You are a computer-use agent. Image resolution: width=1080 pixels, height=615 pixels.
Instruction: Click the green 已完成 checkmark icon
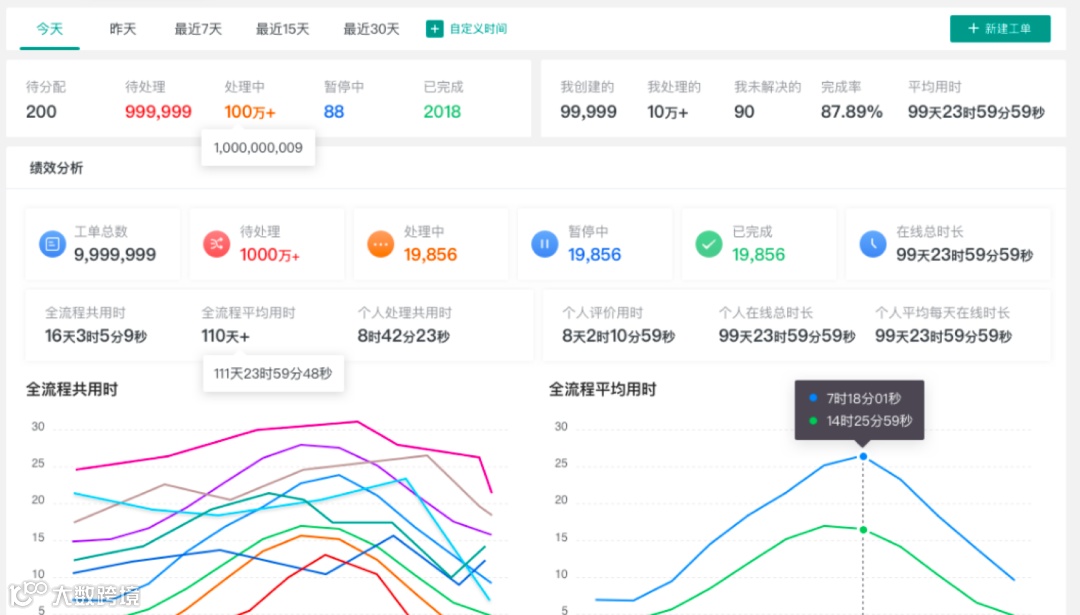click(708, 244)
